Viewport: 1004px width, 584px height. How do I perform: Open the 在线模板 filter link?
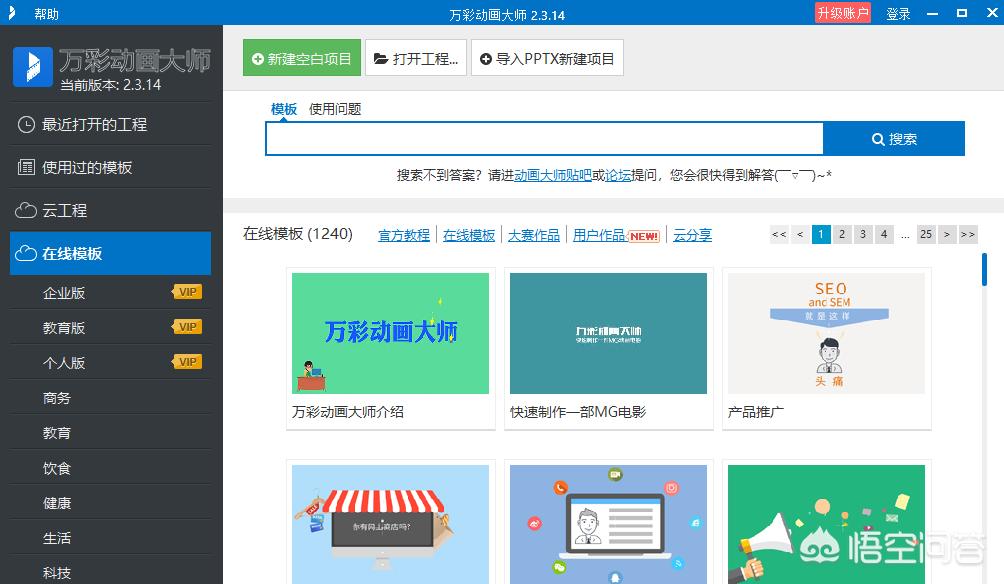469,235
